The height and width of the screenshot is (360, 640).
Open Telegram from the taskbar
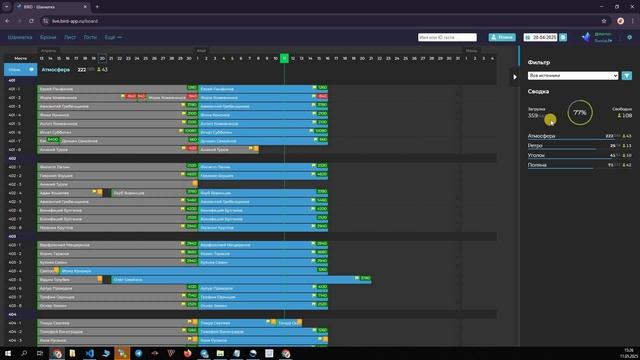(x=138, y=353)
